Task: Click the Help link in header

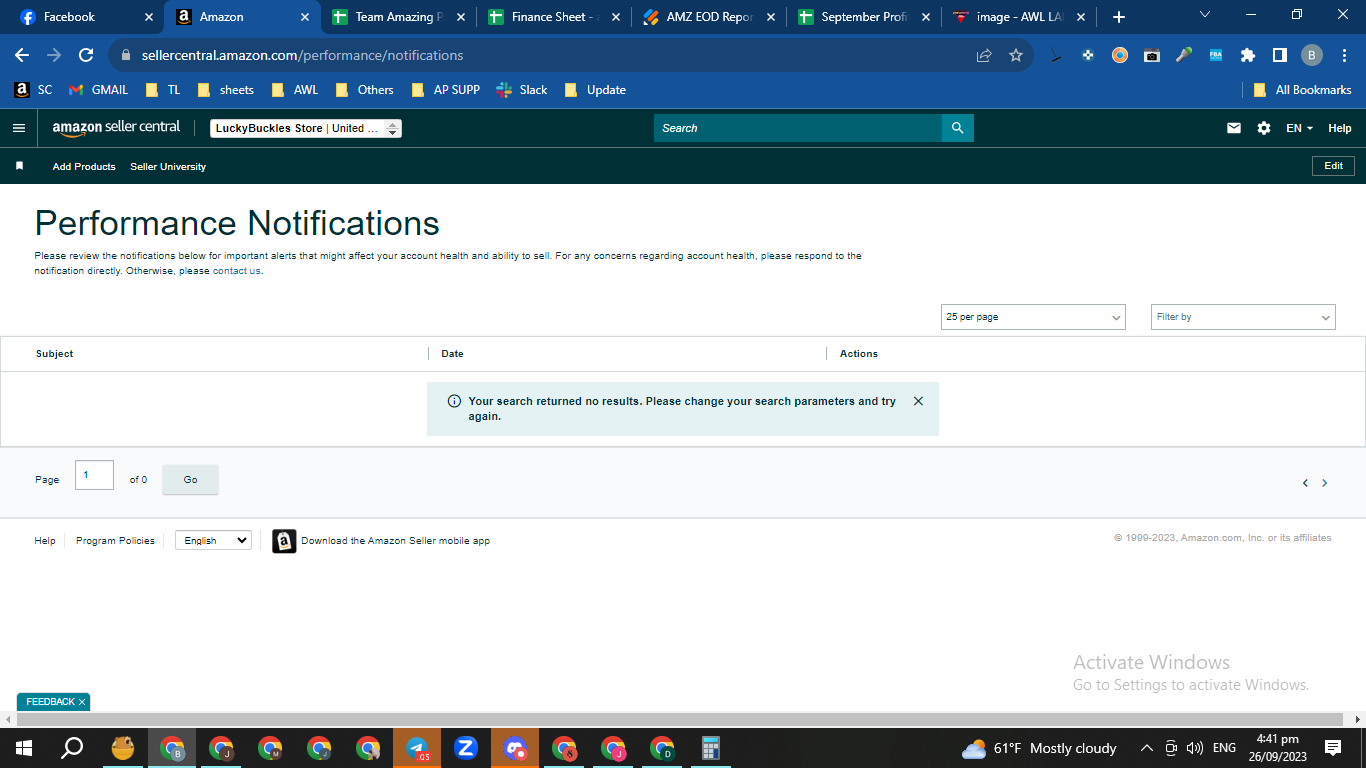Action: pos(1340,128)
